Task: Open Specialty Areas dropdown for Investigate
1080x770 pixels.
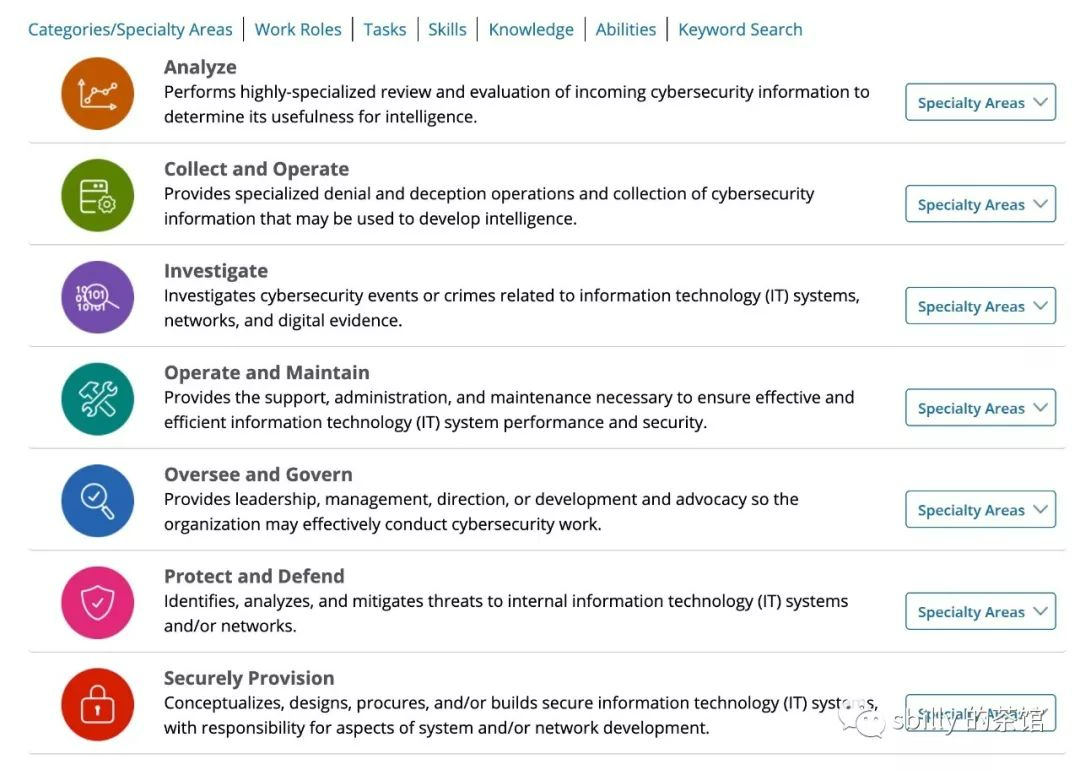Action: (x=980, y=306)
